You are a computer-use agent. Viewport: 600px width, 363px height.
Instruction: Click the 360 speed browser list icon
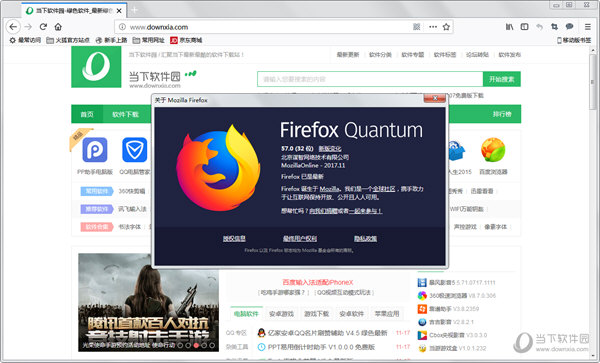(422, 296)
